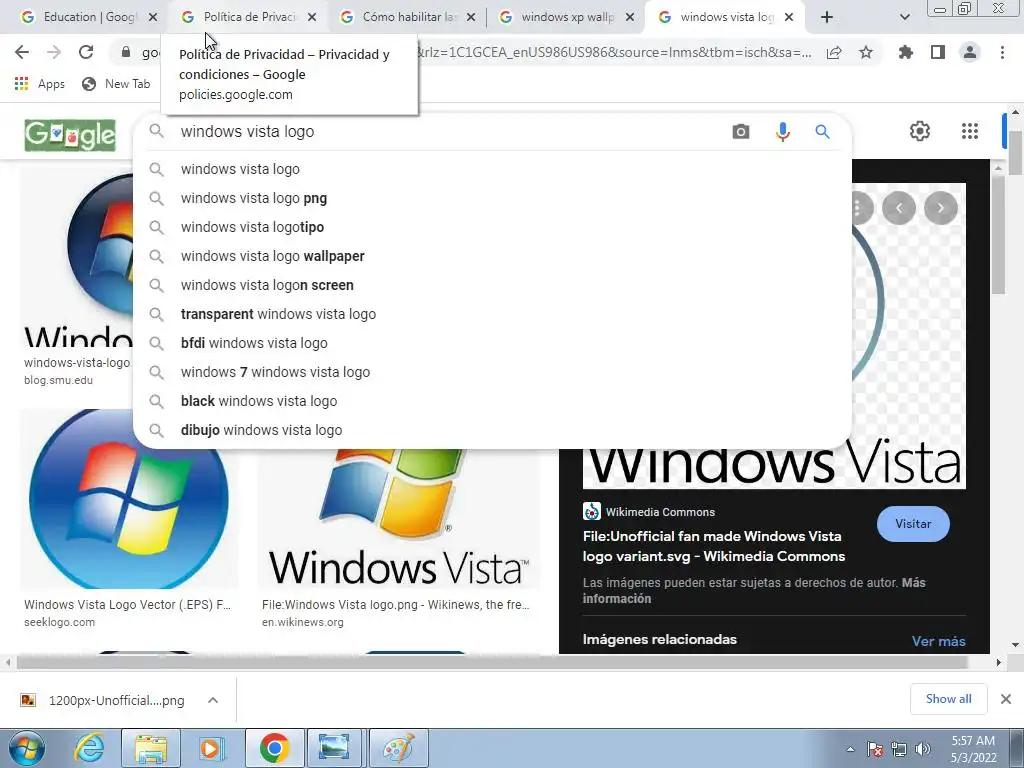
Task: Select suggestion 'windows vista logotipo'
Action: [492, 227]
